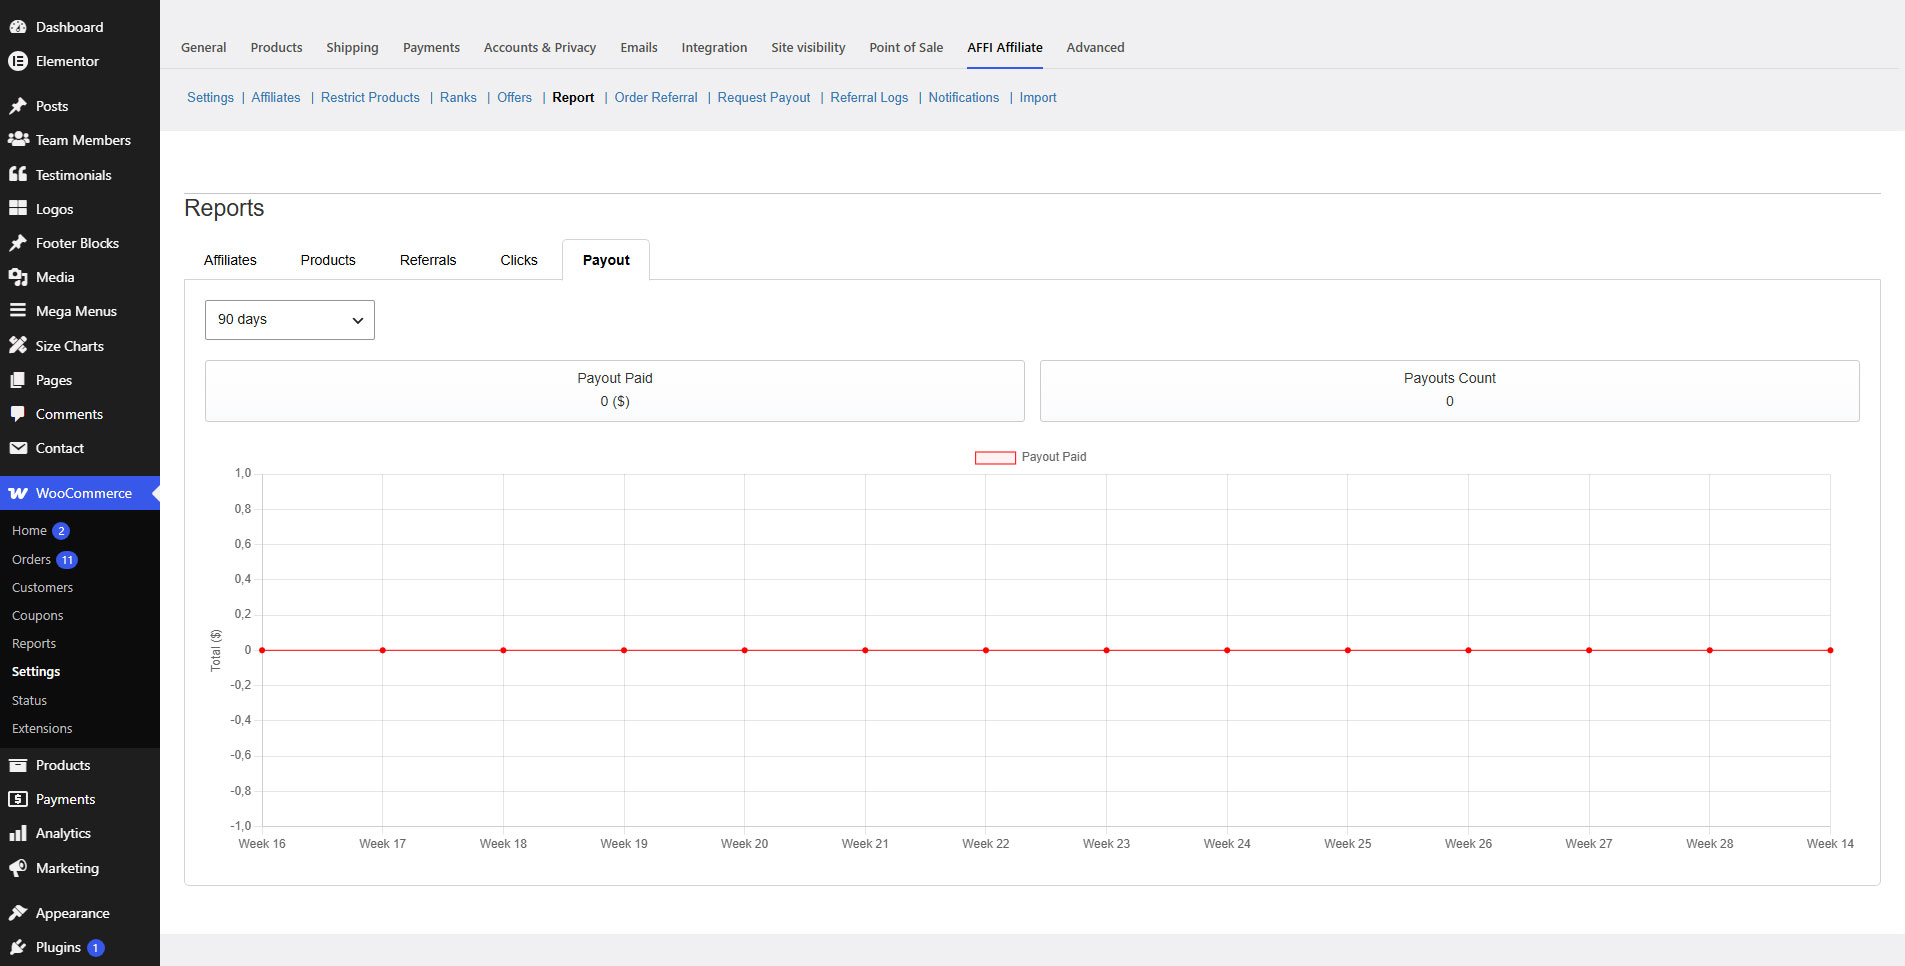Click the Contact envelope icon
This screenshot has height=966, width=1905.
[18, 448]
